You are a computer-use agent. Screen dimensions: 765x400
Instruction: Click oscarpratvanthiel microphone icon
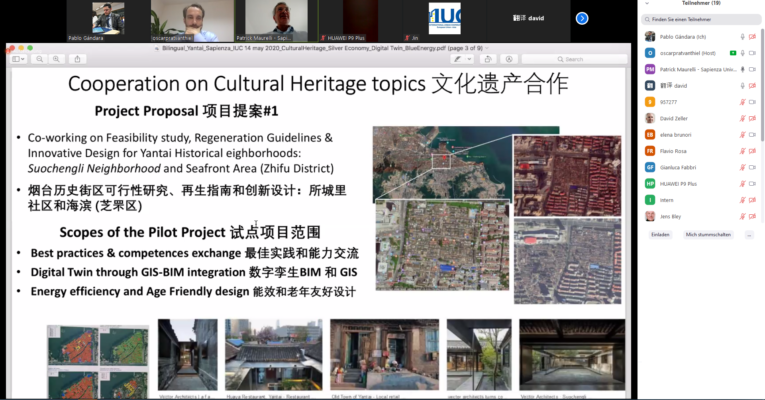(743, 53)
